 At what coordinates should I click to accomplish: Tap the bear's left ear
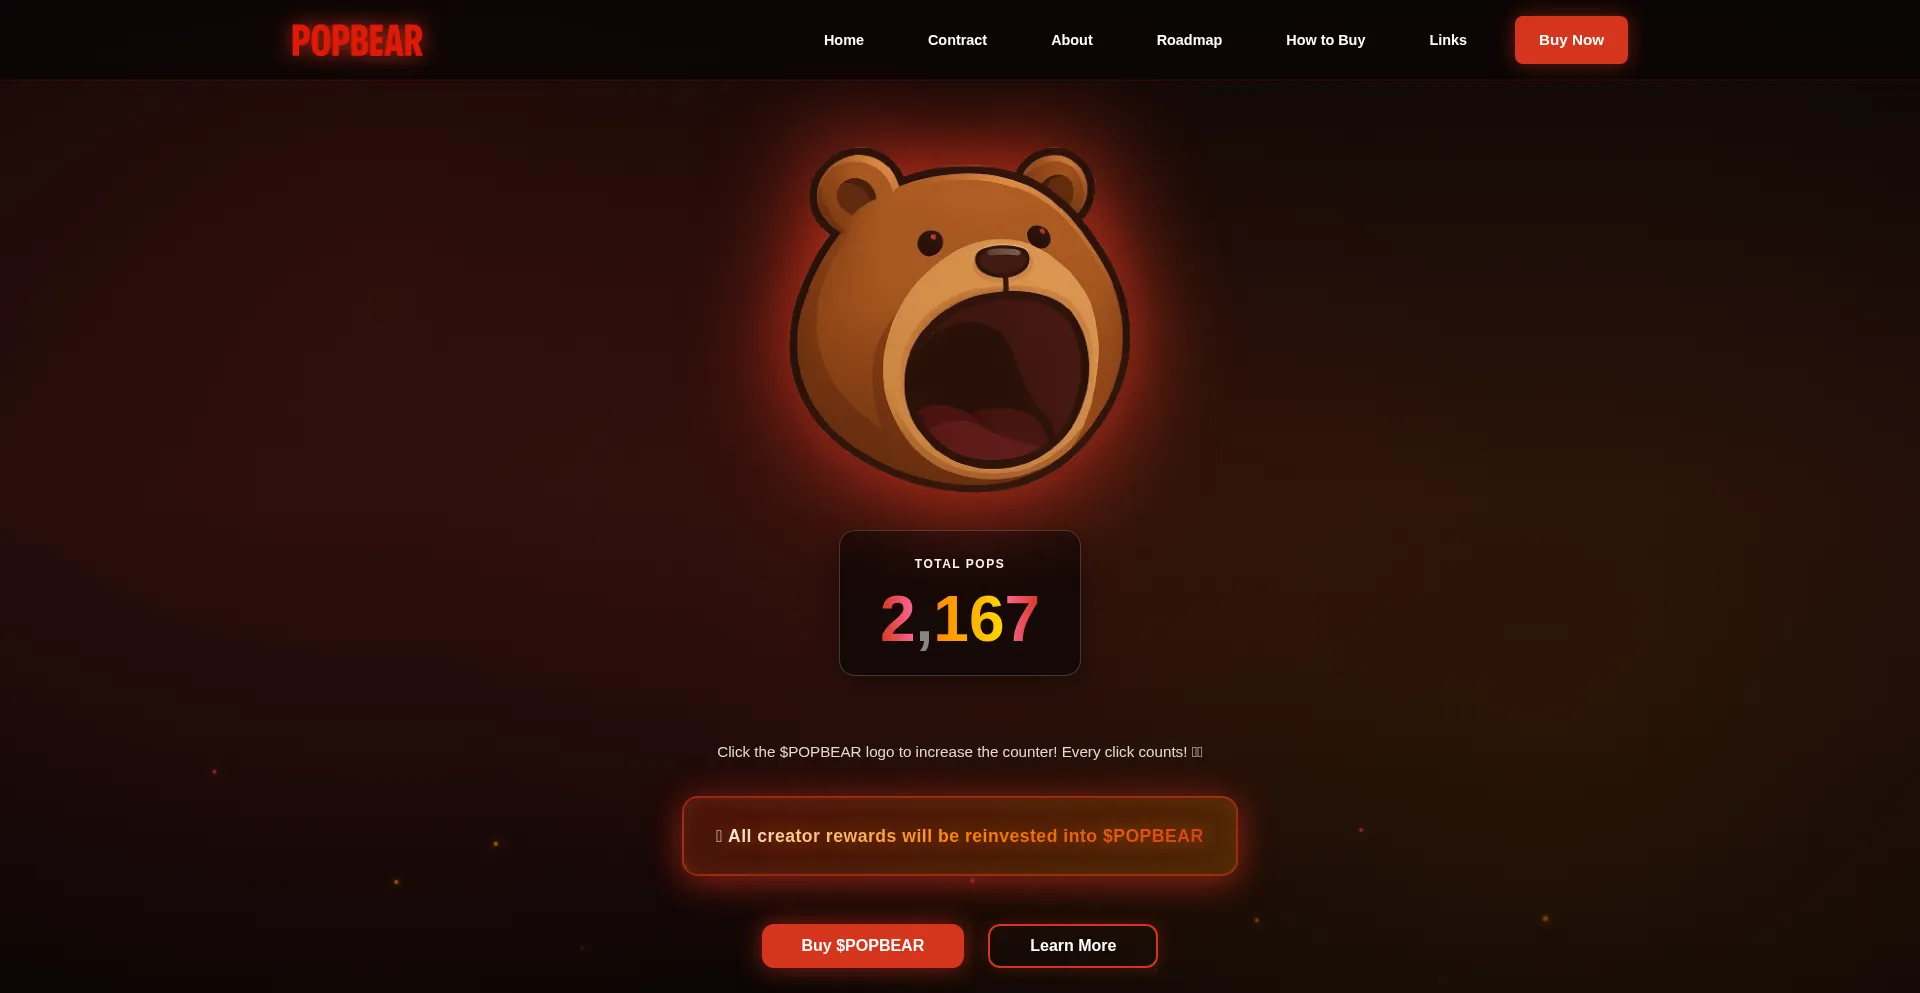pos(853,190)
